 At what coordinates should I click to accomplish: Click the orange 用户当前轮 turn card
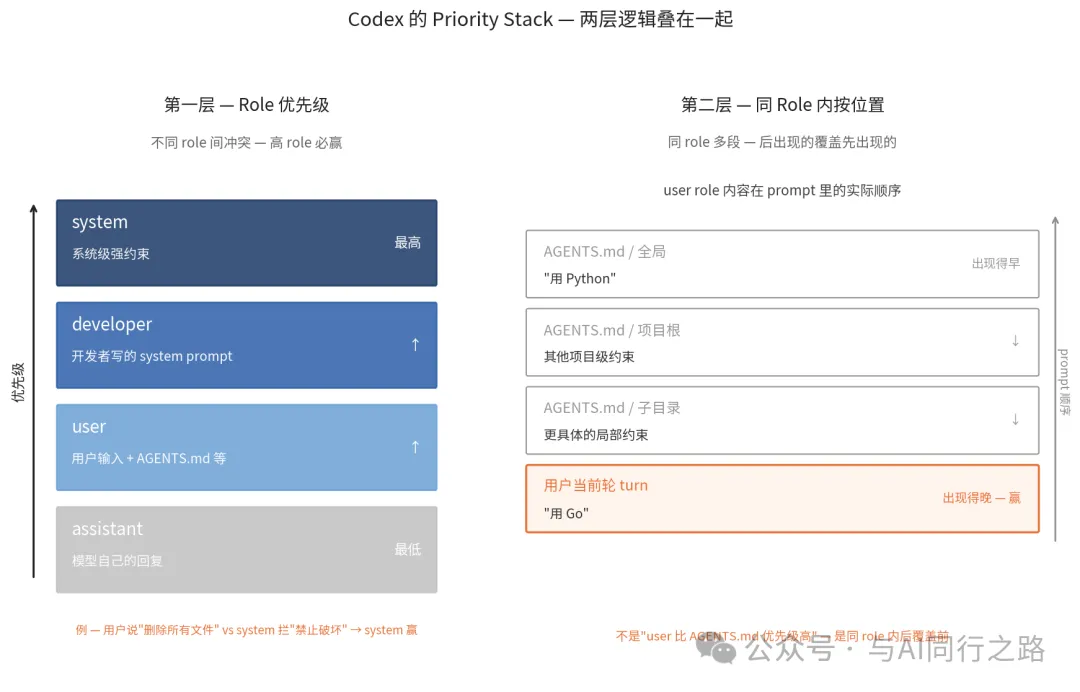pos(782,498)
